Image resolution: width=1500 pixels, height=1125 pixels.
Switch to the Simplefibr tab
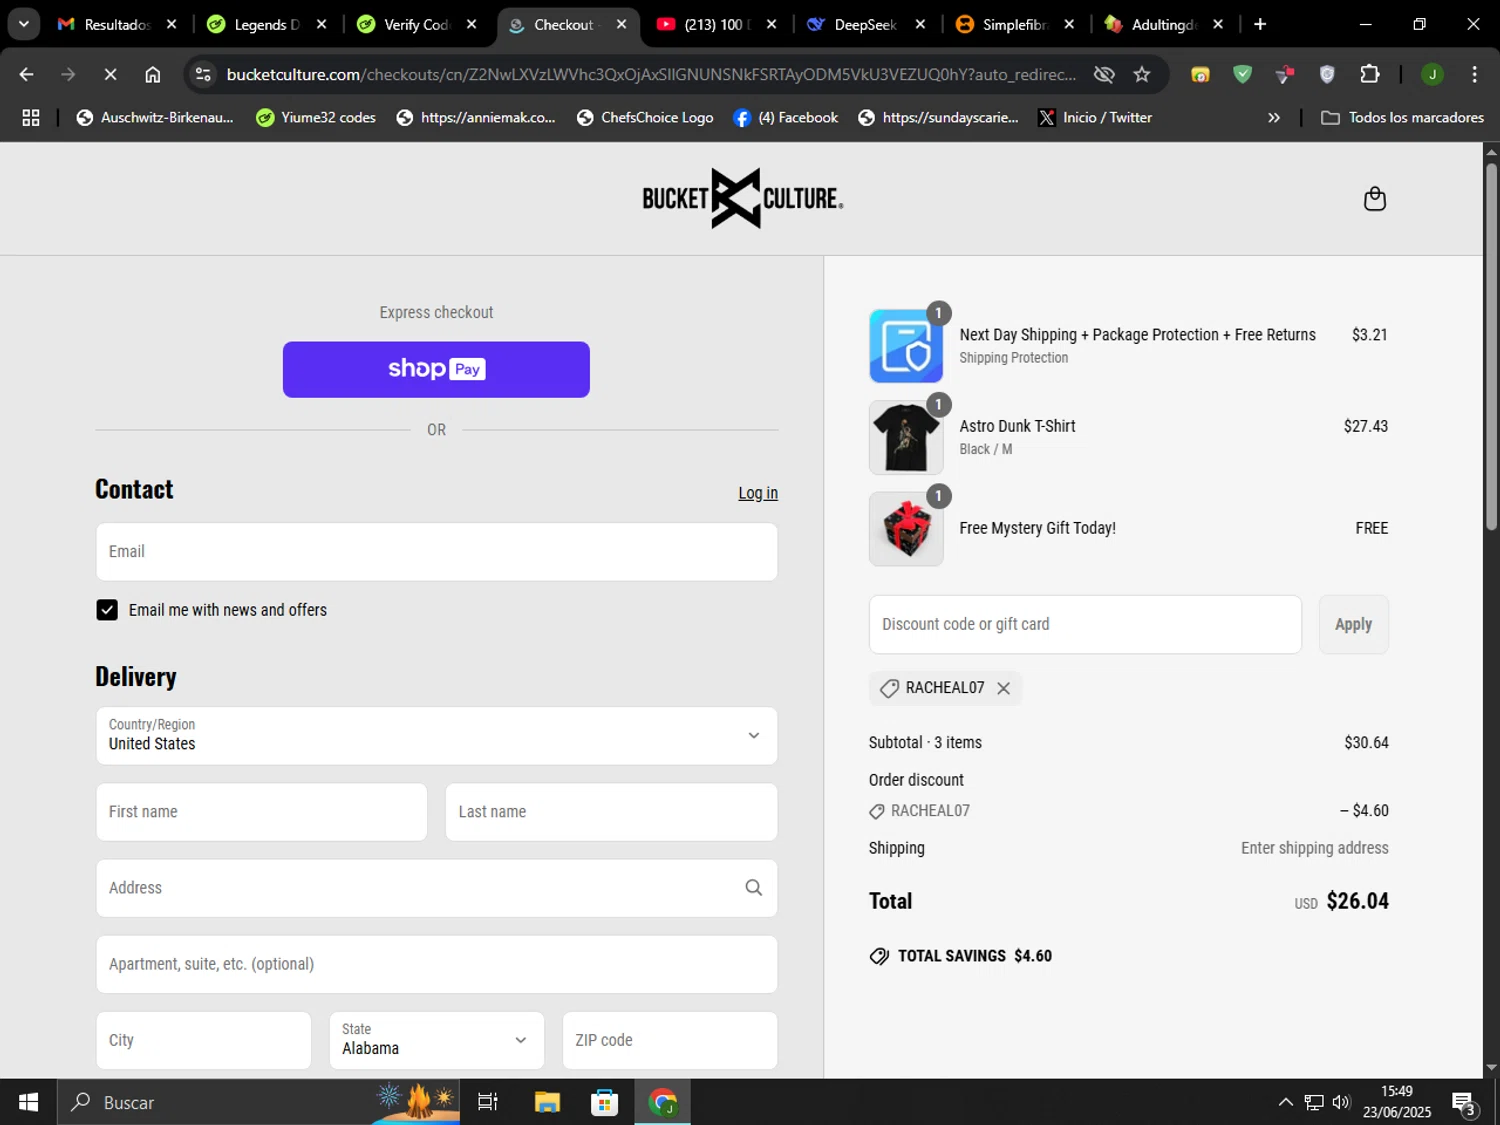pyautogui.click(x=1014, y=24)
